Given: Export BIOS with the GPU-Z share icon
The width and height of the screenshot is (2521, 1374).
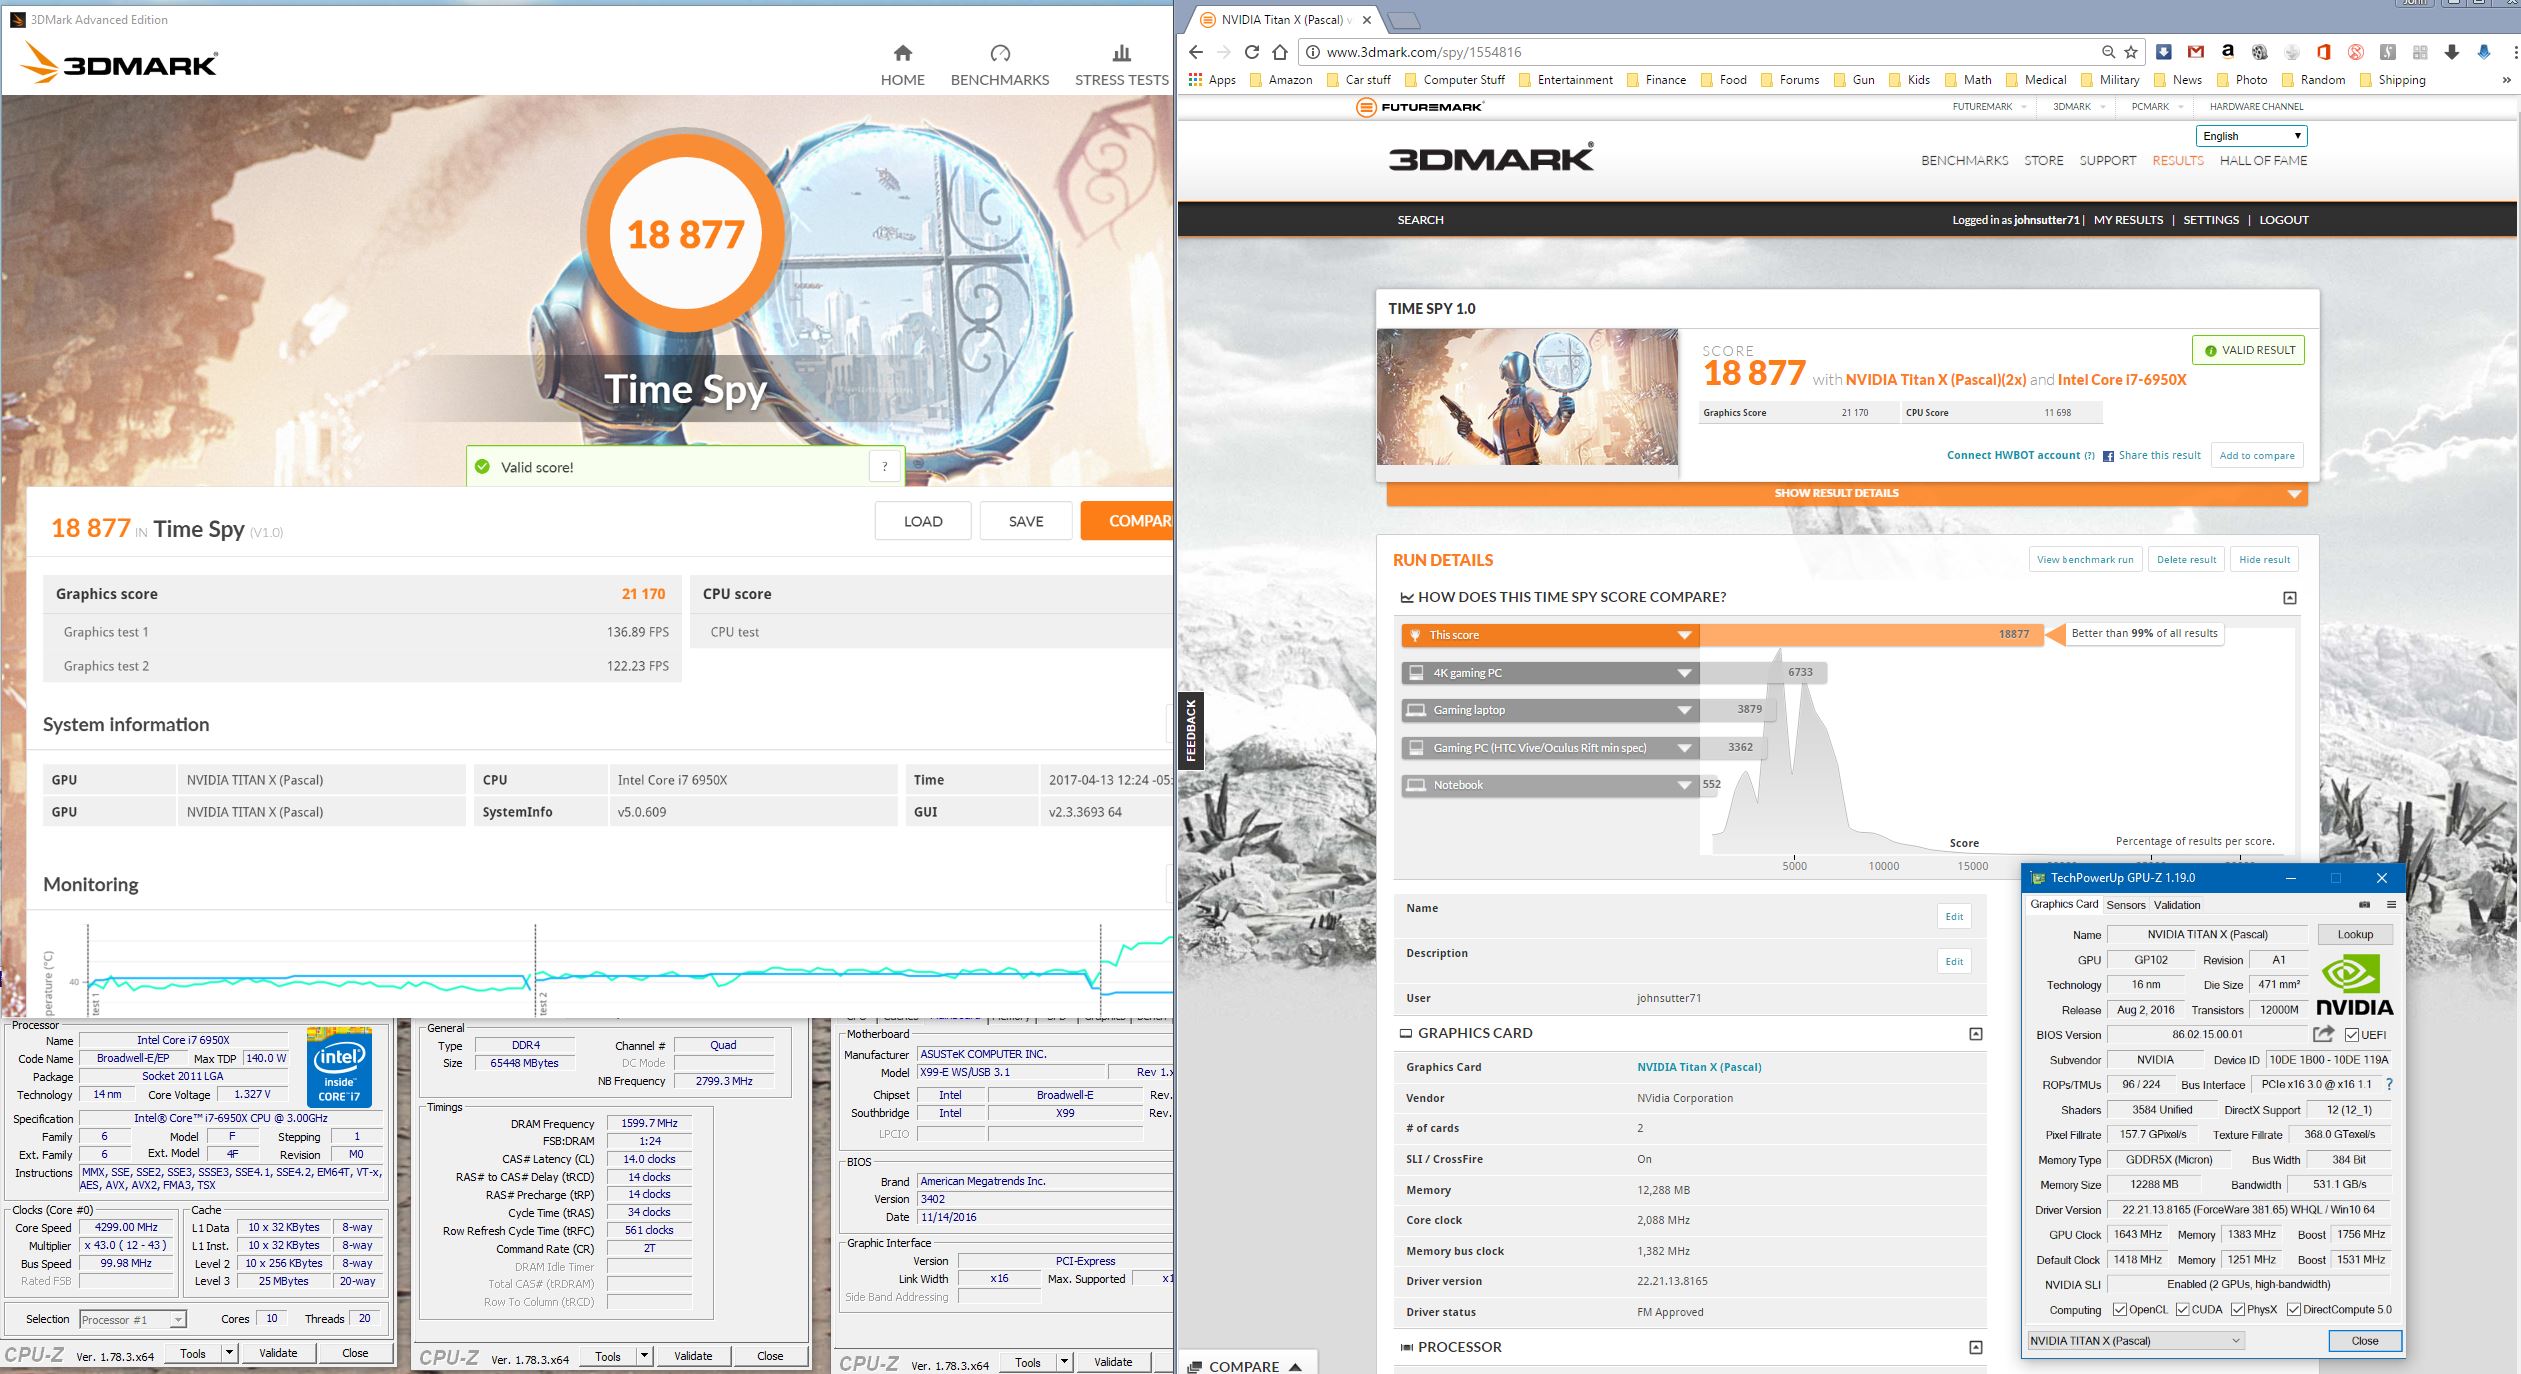Looking at the screenshot, I should [x=2323, y=1034].
